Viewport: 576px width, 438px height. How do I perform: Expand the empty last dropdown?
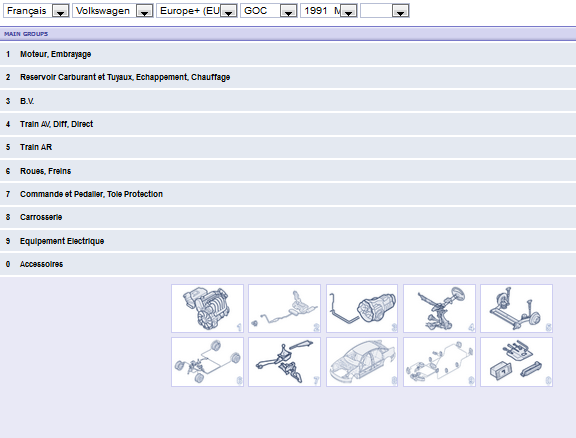(385, 11)
